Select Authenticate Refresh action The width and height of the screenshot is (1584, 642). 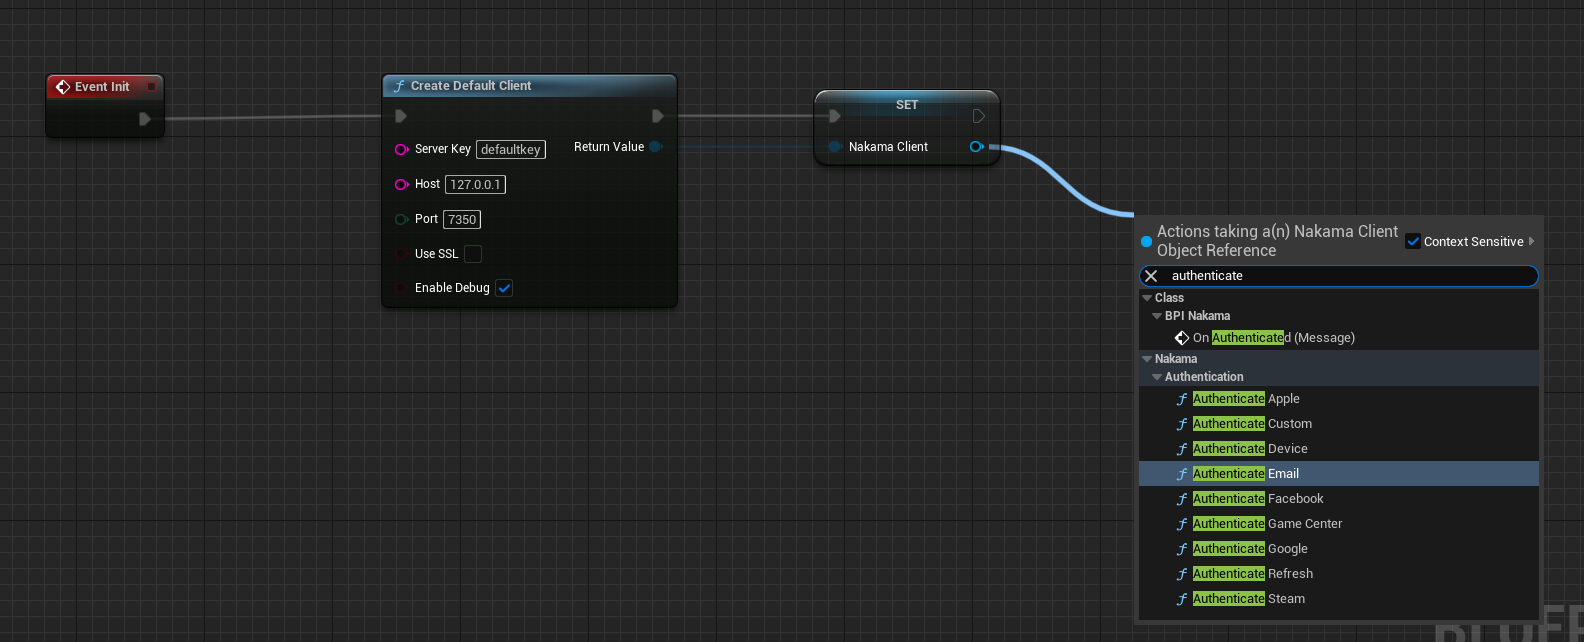tap(1339, 574)
